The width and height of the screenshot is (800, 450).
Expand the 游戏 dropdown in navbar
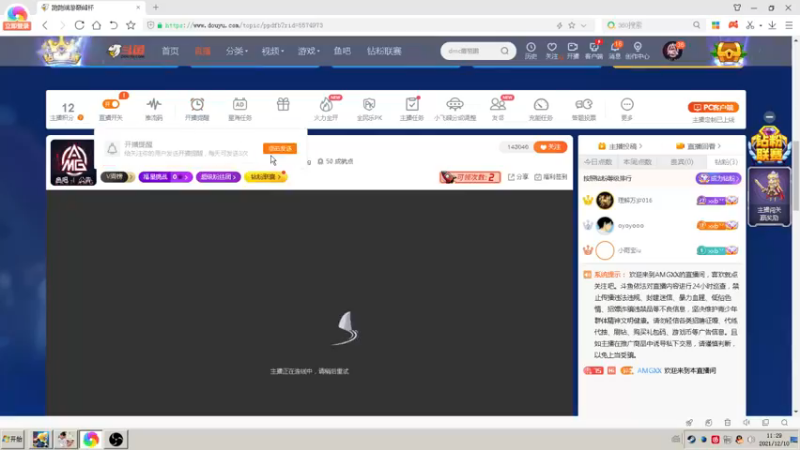pyautogui.click(x=309, y=51)
